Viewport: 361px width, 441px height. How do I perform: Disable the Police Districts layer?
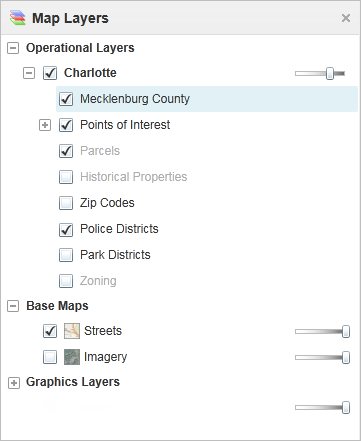pos(66,229)
